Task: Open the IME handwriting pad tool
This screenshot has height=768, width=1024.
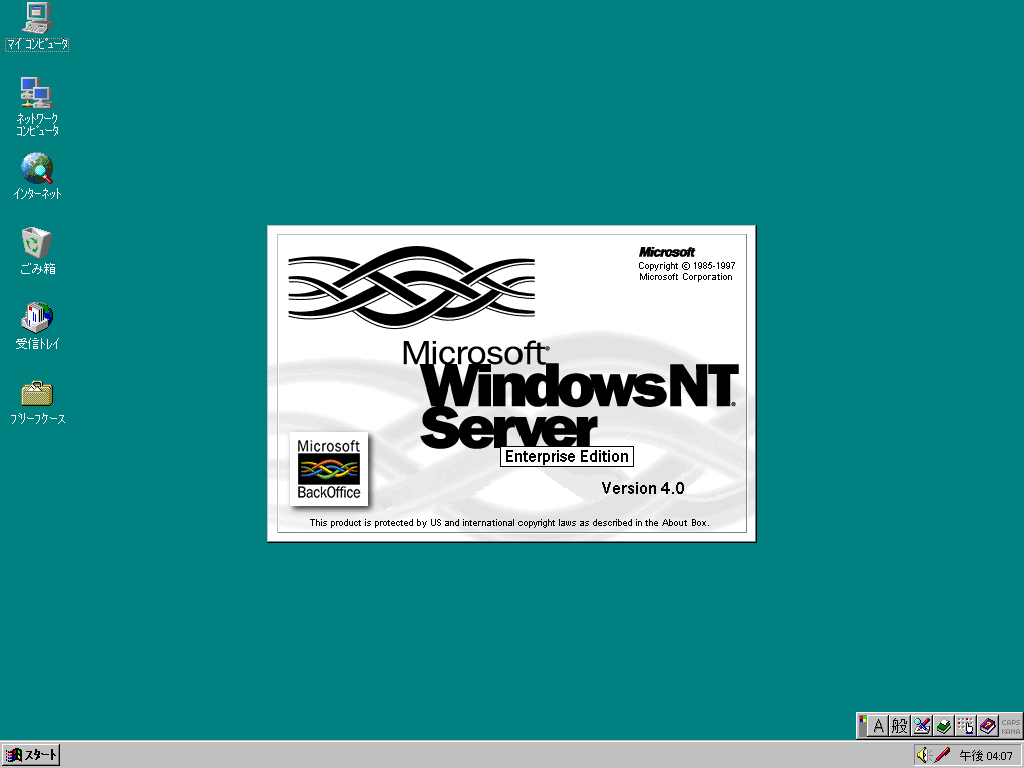Action: coord(921,726)
